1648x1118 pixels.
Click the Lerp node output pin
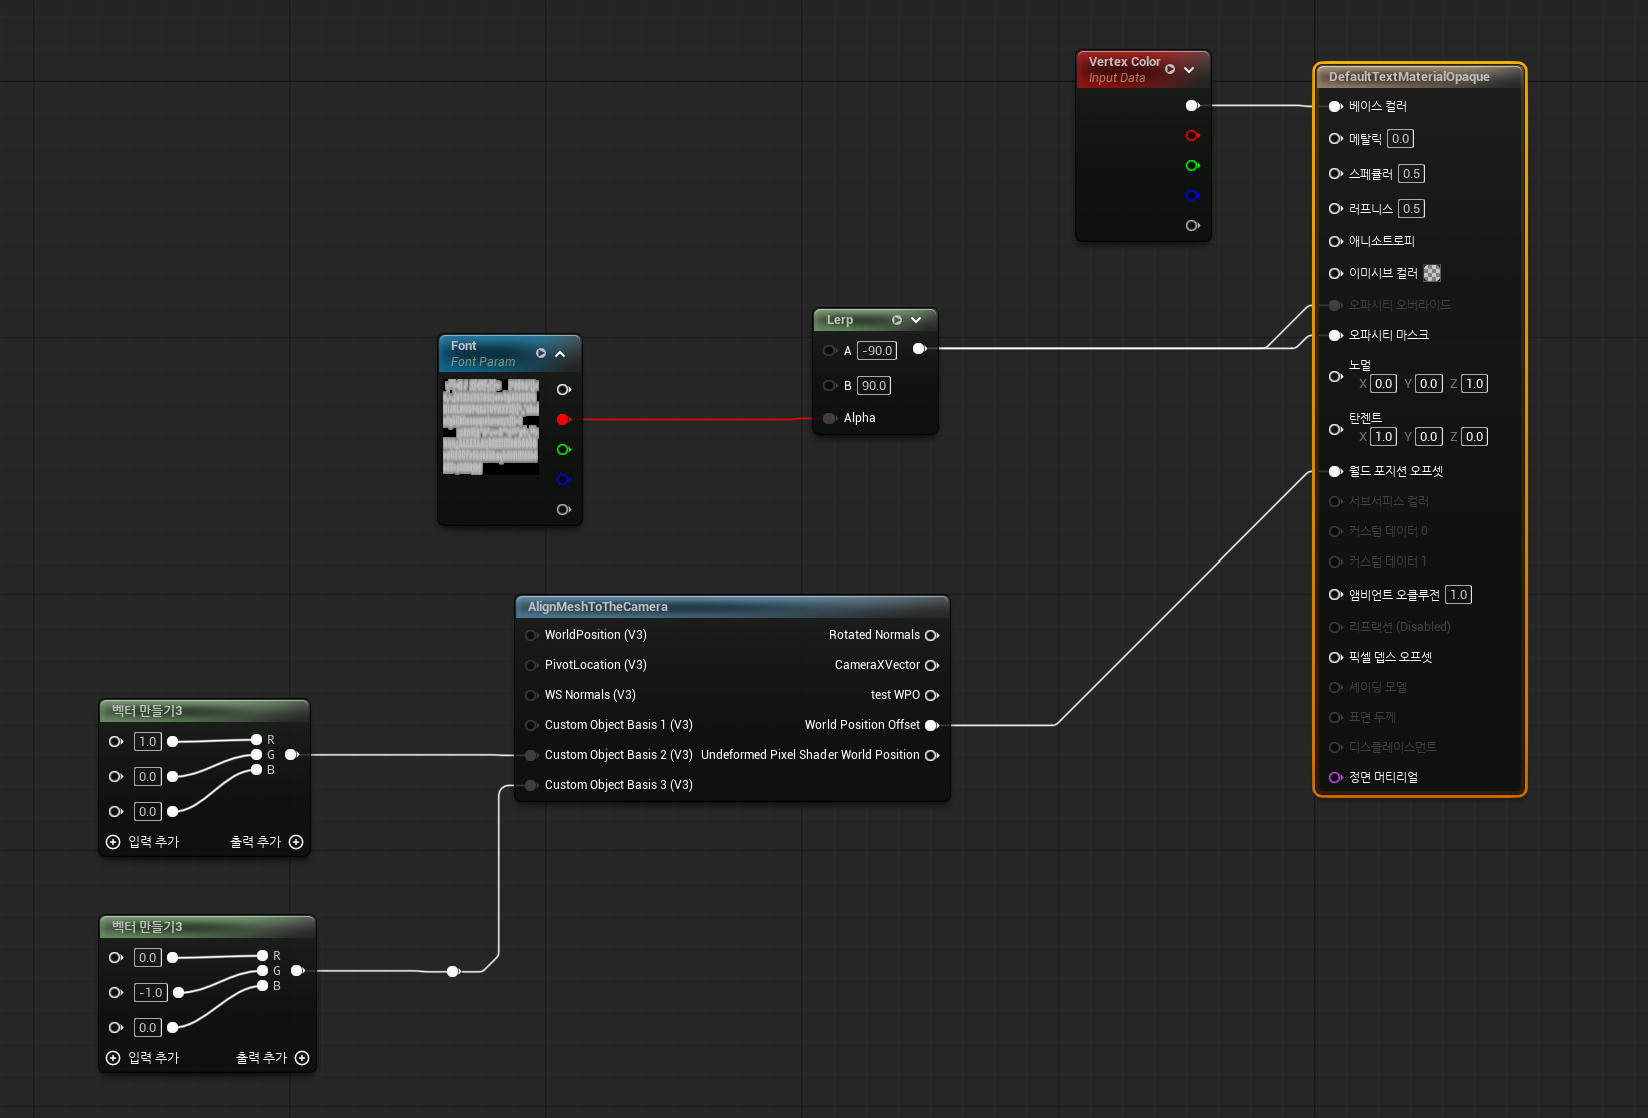click(x=920, y=349)
